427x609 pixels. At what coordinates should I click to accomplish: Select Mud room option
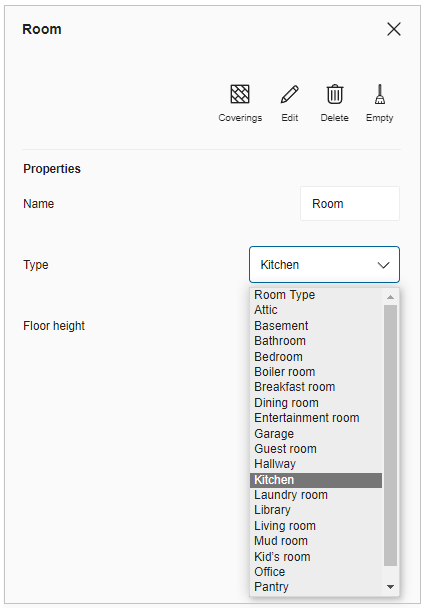pyautogui.click(x=316, y=541)
